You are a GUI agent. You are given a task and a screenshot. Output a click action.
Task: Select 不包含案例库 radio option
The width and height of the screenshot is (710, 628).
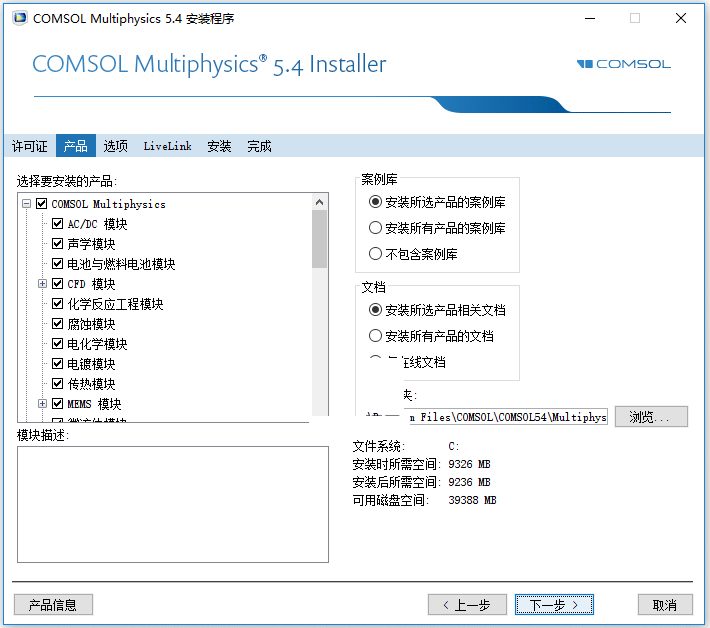(375, 254)
